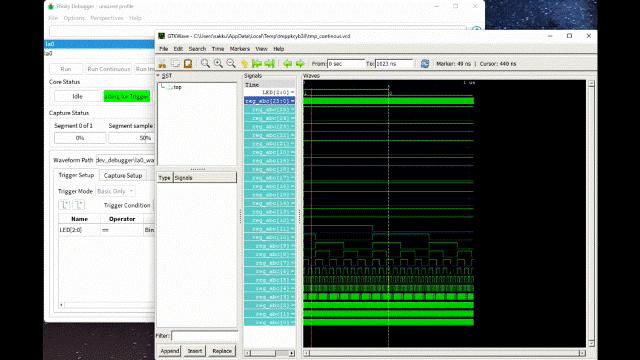Click the To time input field
The height and width of the screenshot is (360, 640).
(x=394, y=64)
